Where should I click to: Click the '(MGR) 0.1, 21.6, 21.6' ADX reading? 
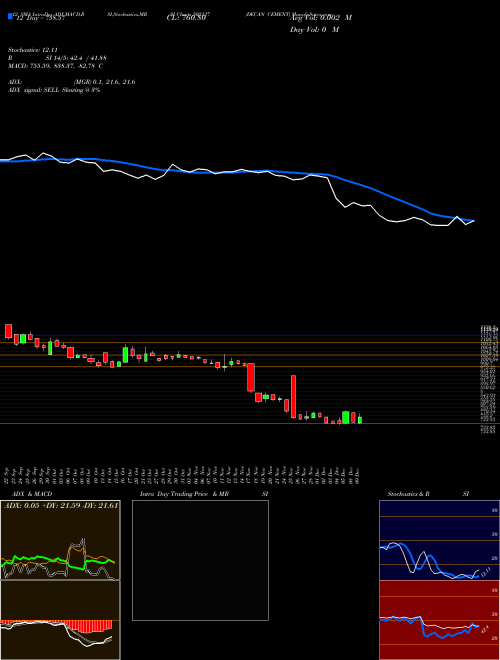point(104,82)
